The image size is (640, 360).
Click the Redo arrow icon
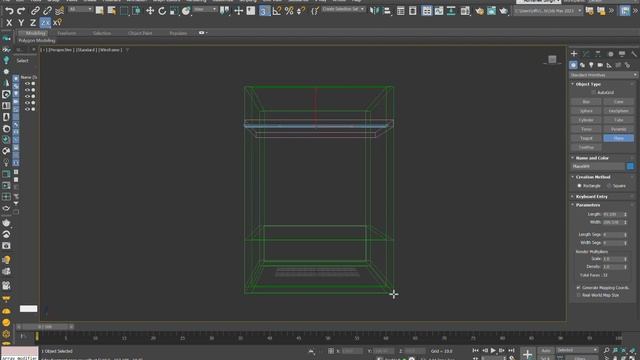tap(21, 11)
